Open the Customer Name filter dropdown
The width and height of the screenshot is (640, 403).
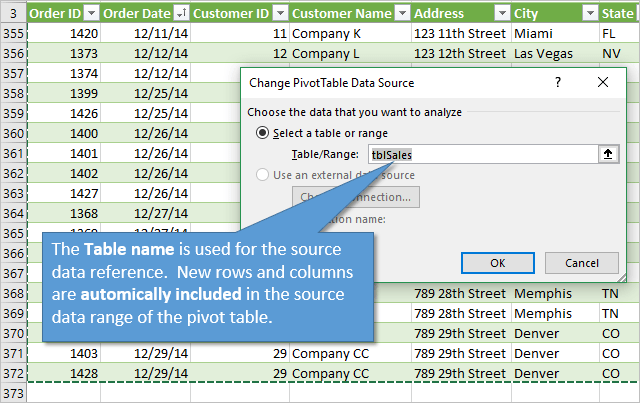(x=401, y=13)
